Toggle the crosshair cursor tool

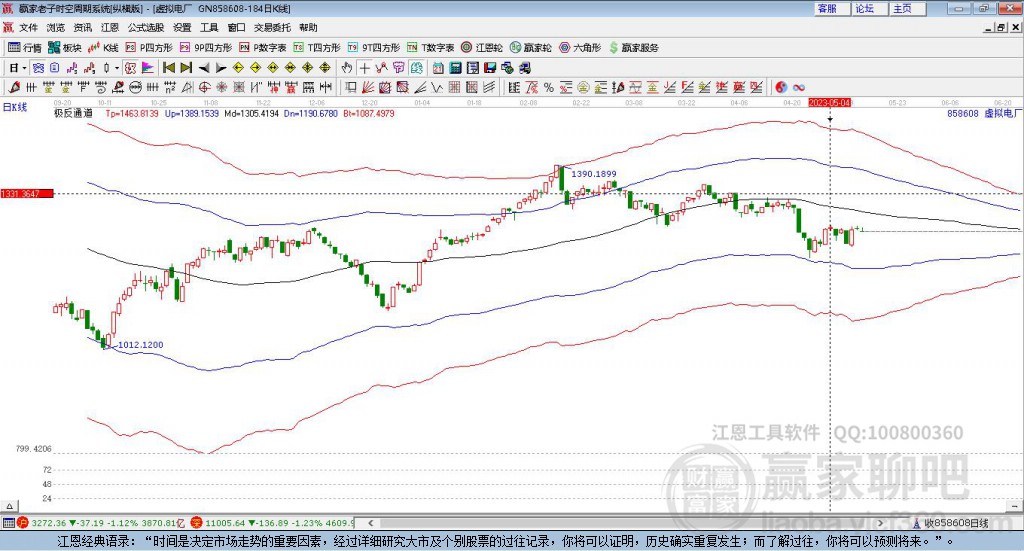tap(364, 68)
